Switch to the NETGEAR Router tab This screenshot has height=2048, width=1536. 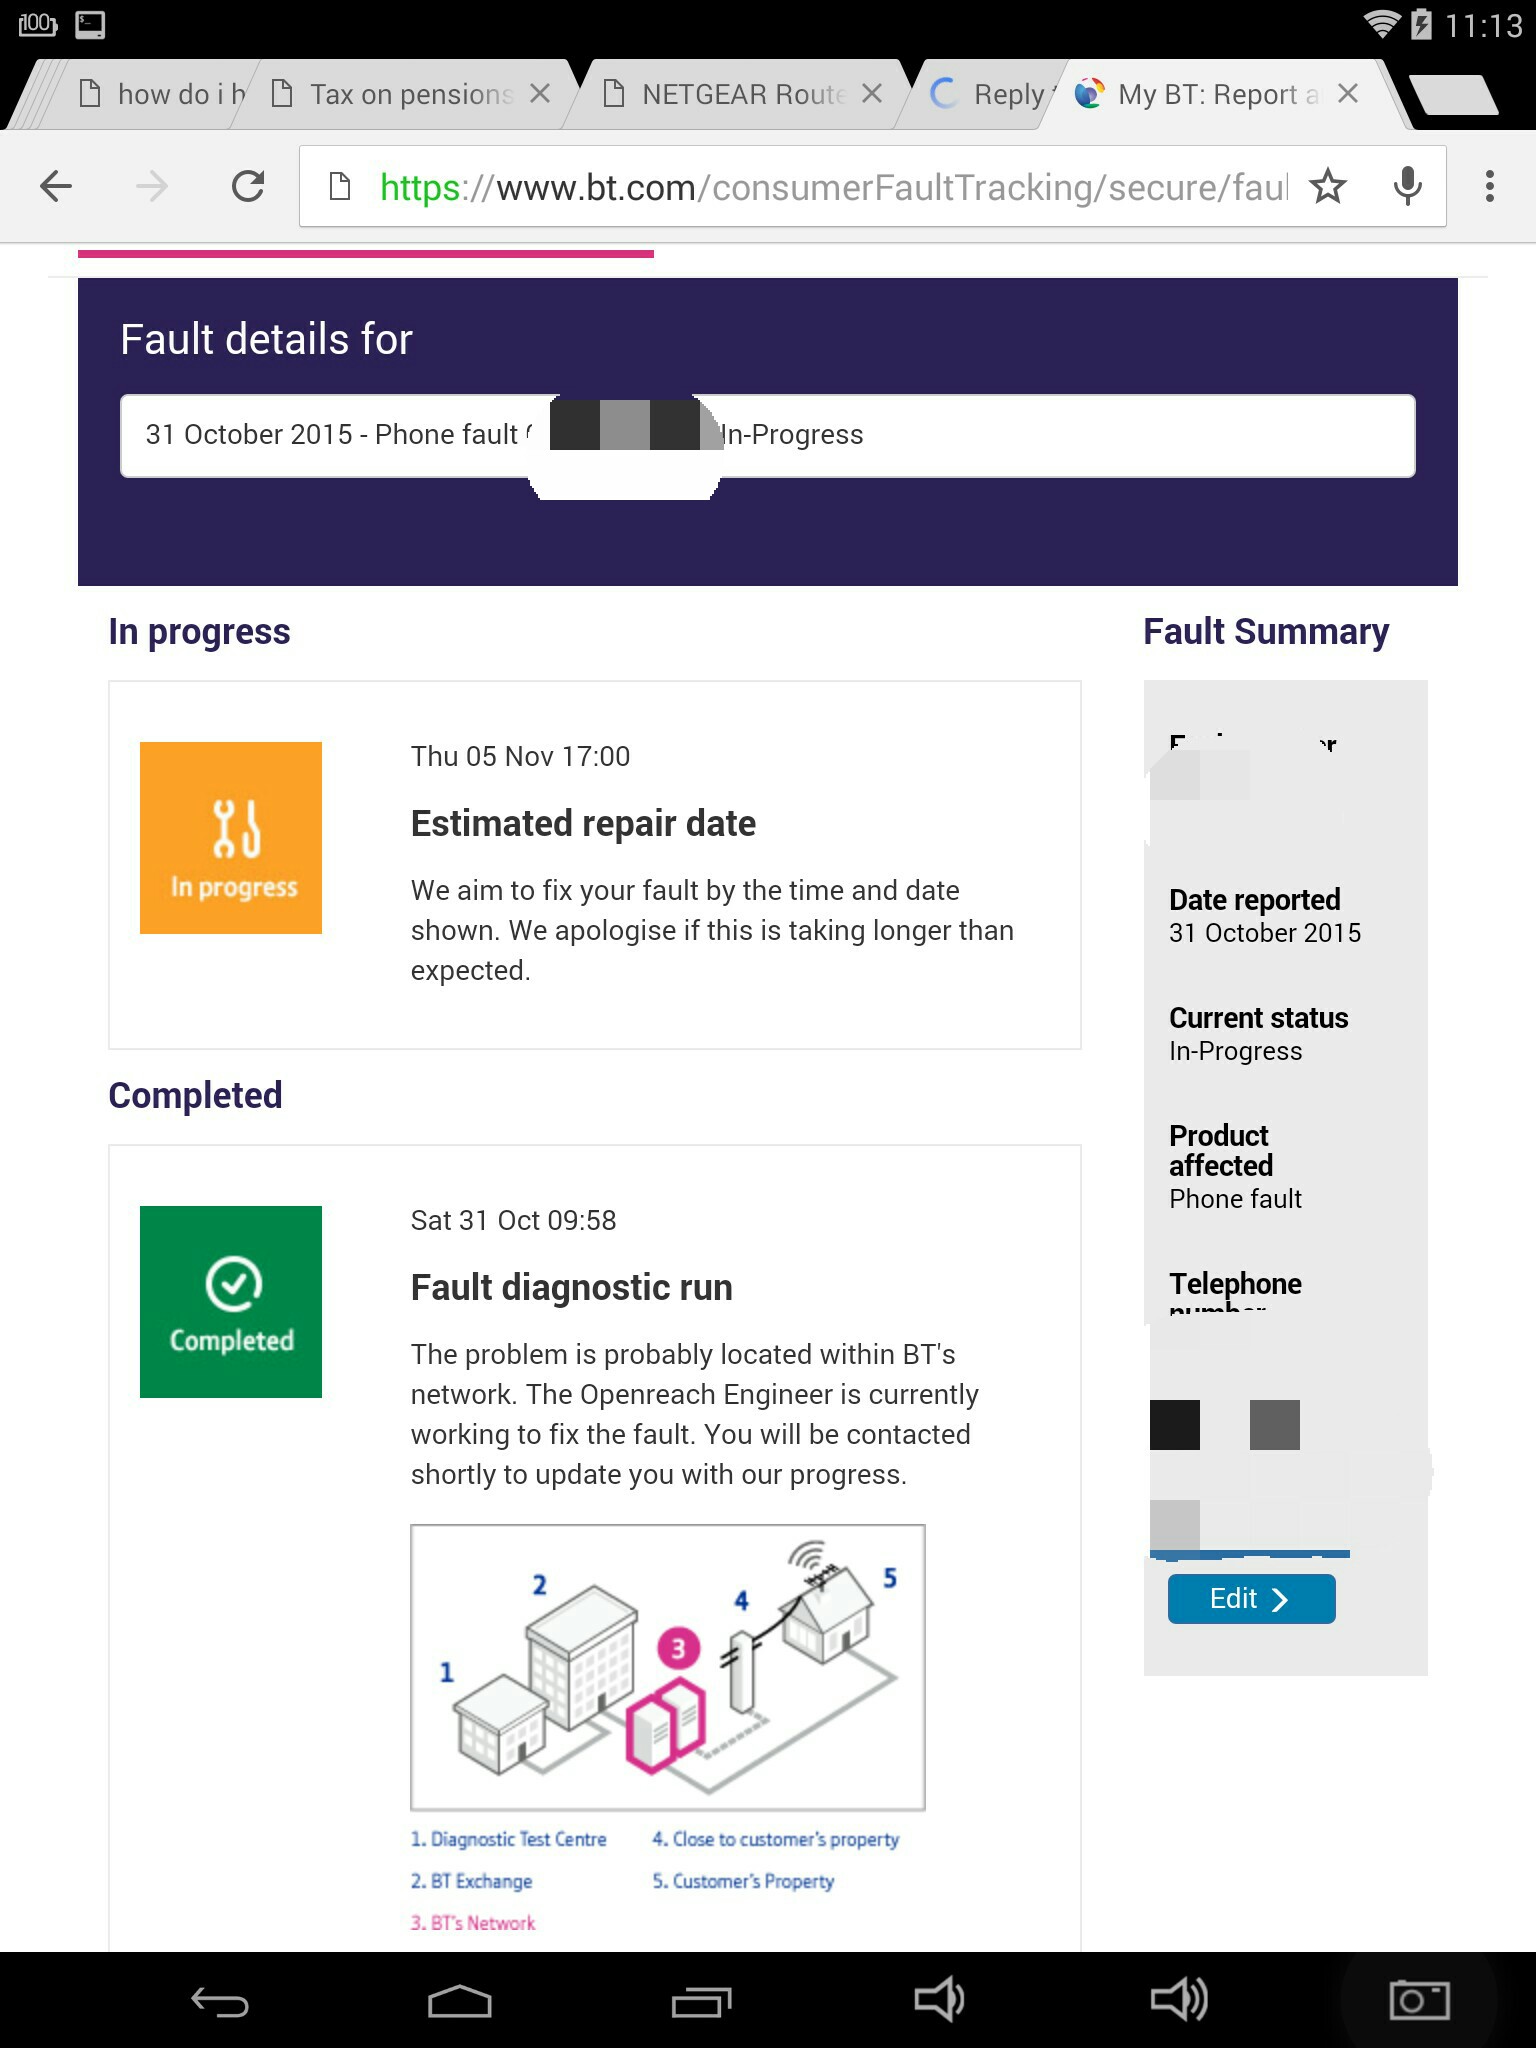tap(742, 95)
